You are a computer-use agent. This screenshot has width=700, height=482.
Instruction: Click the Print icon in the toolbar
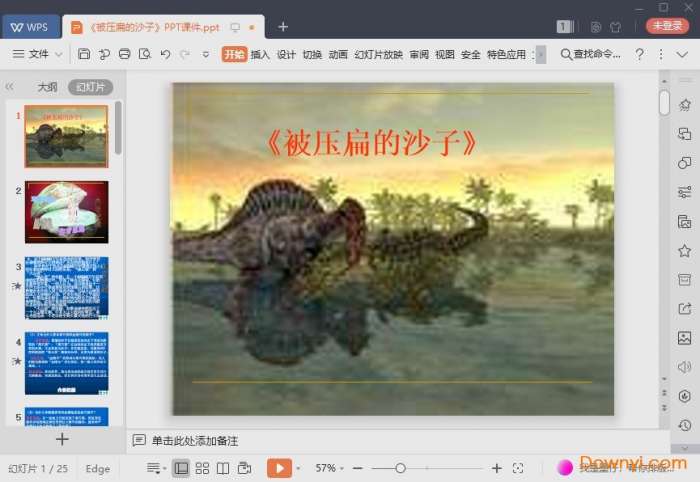(125, 54)
